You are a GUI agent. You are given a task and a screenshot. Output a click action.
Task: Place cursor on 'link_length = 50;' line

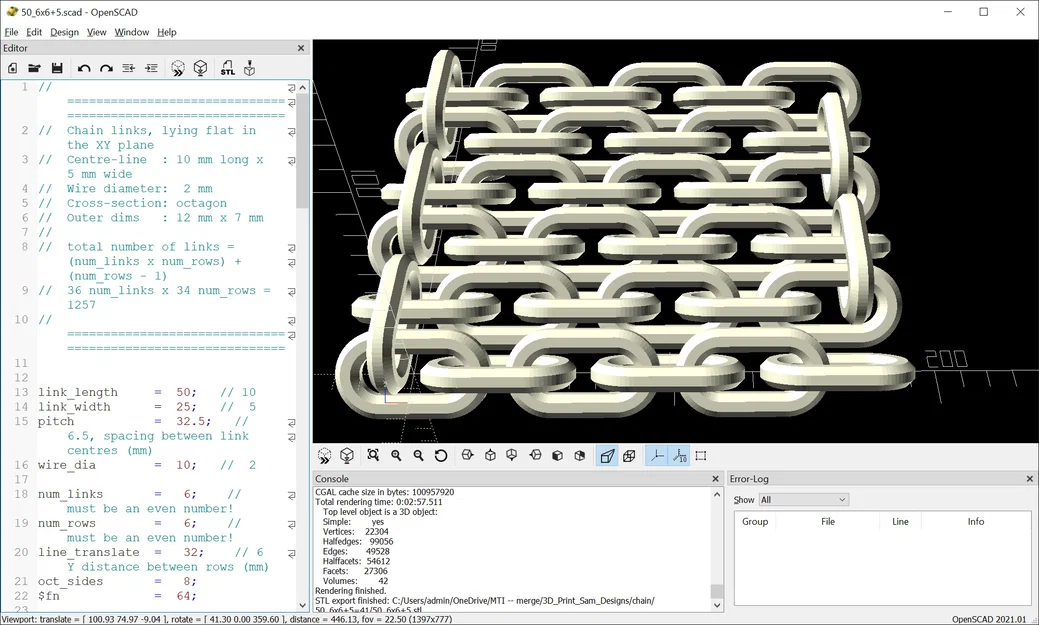click(x=146, y=392)
